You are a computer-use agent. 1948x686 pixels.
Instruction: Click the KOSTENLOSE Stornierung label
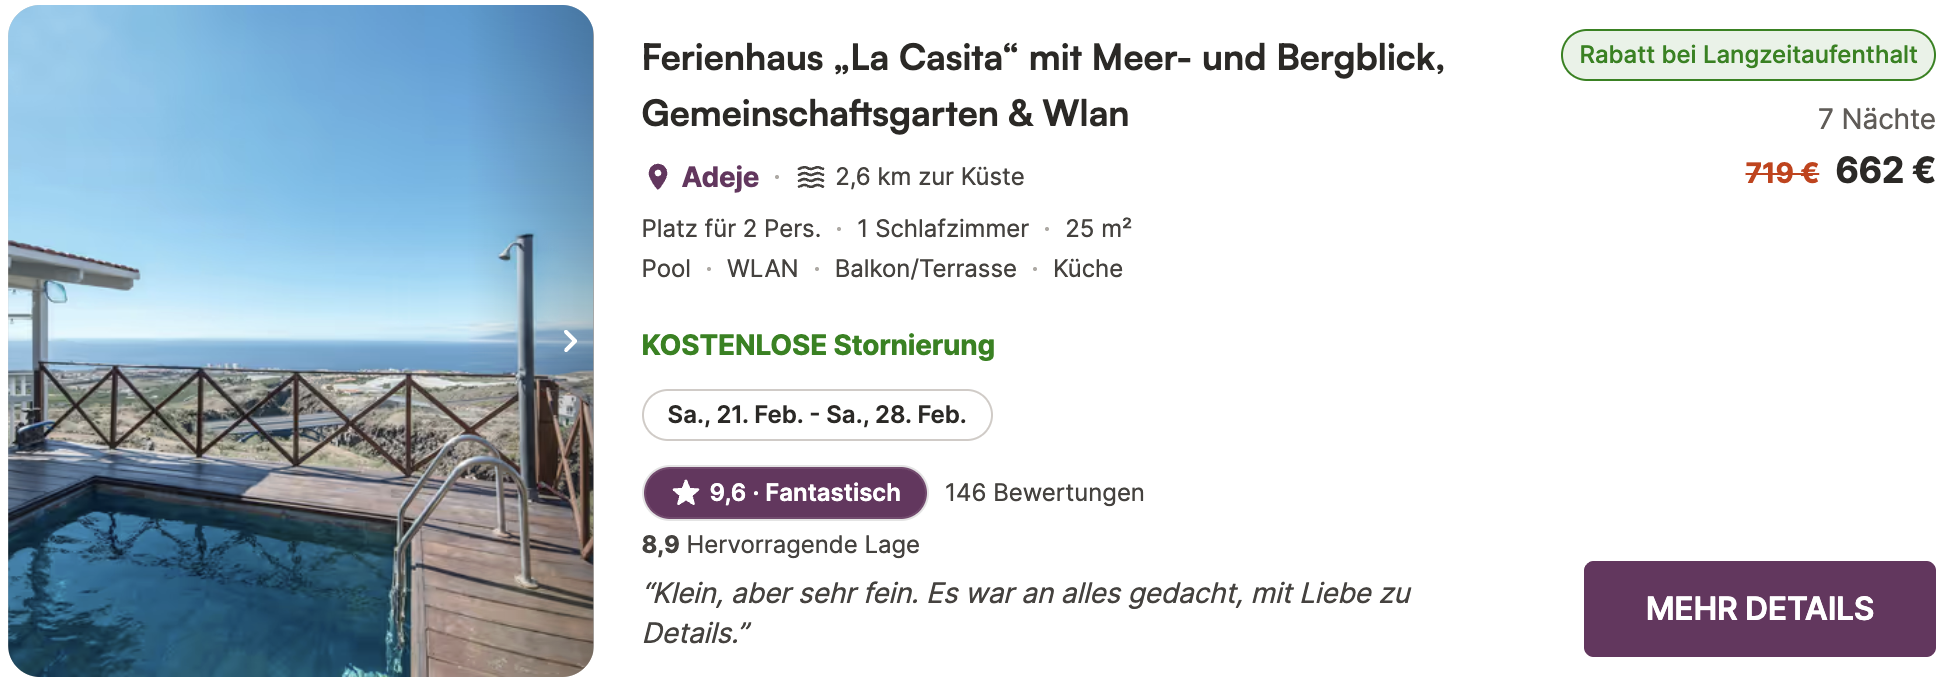pyautogui.click(x=817, y=345)
